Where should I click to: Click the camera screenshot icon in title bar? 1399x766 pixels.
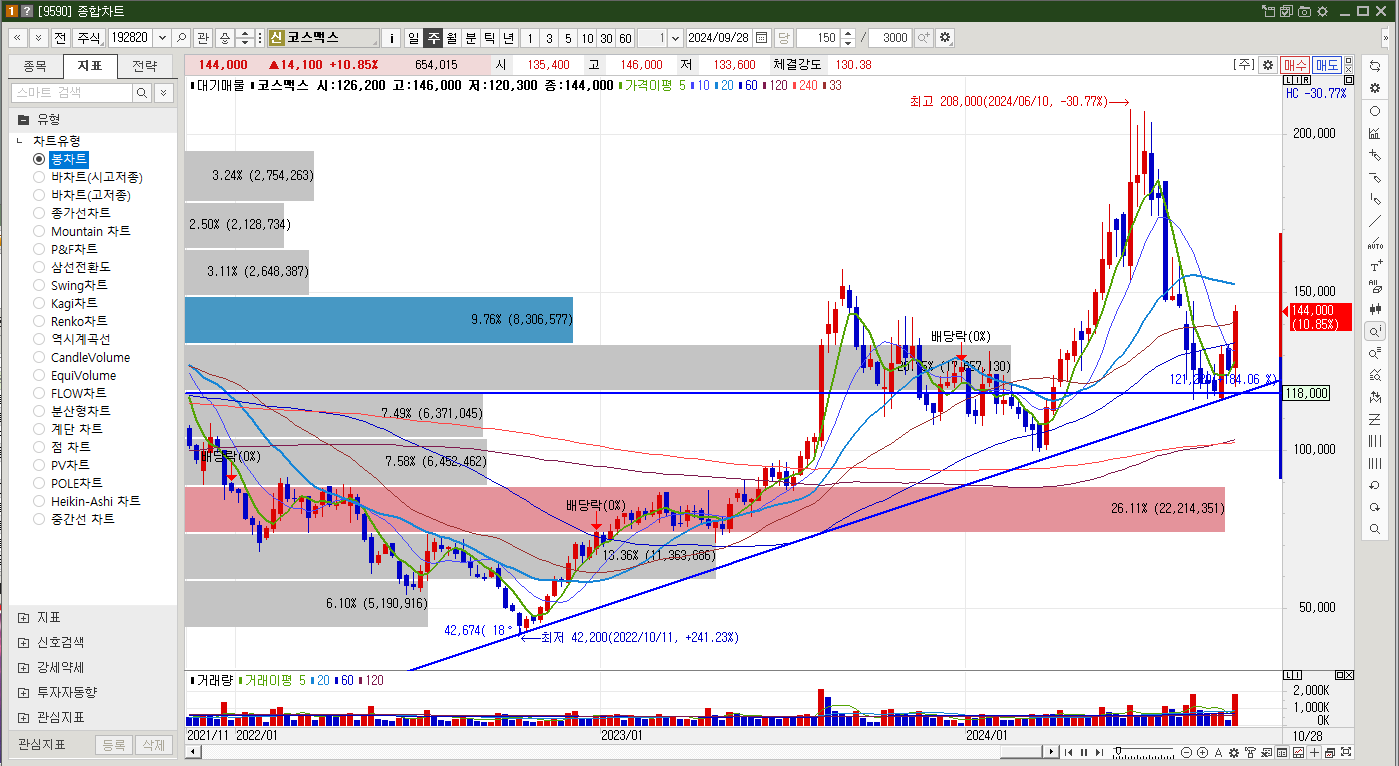(x=1304, y=11)
